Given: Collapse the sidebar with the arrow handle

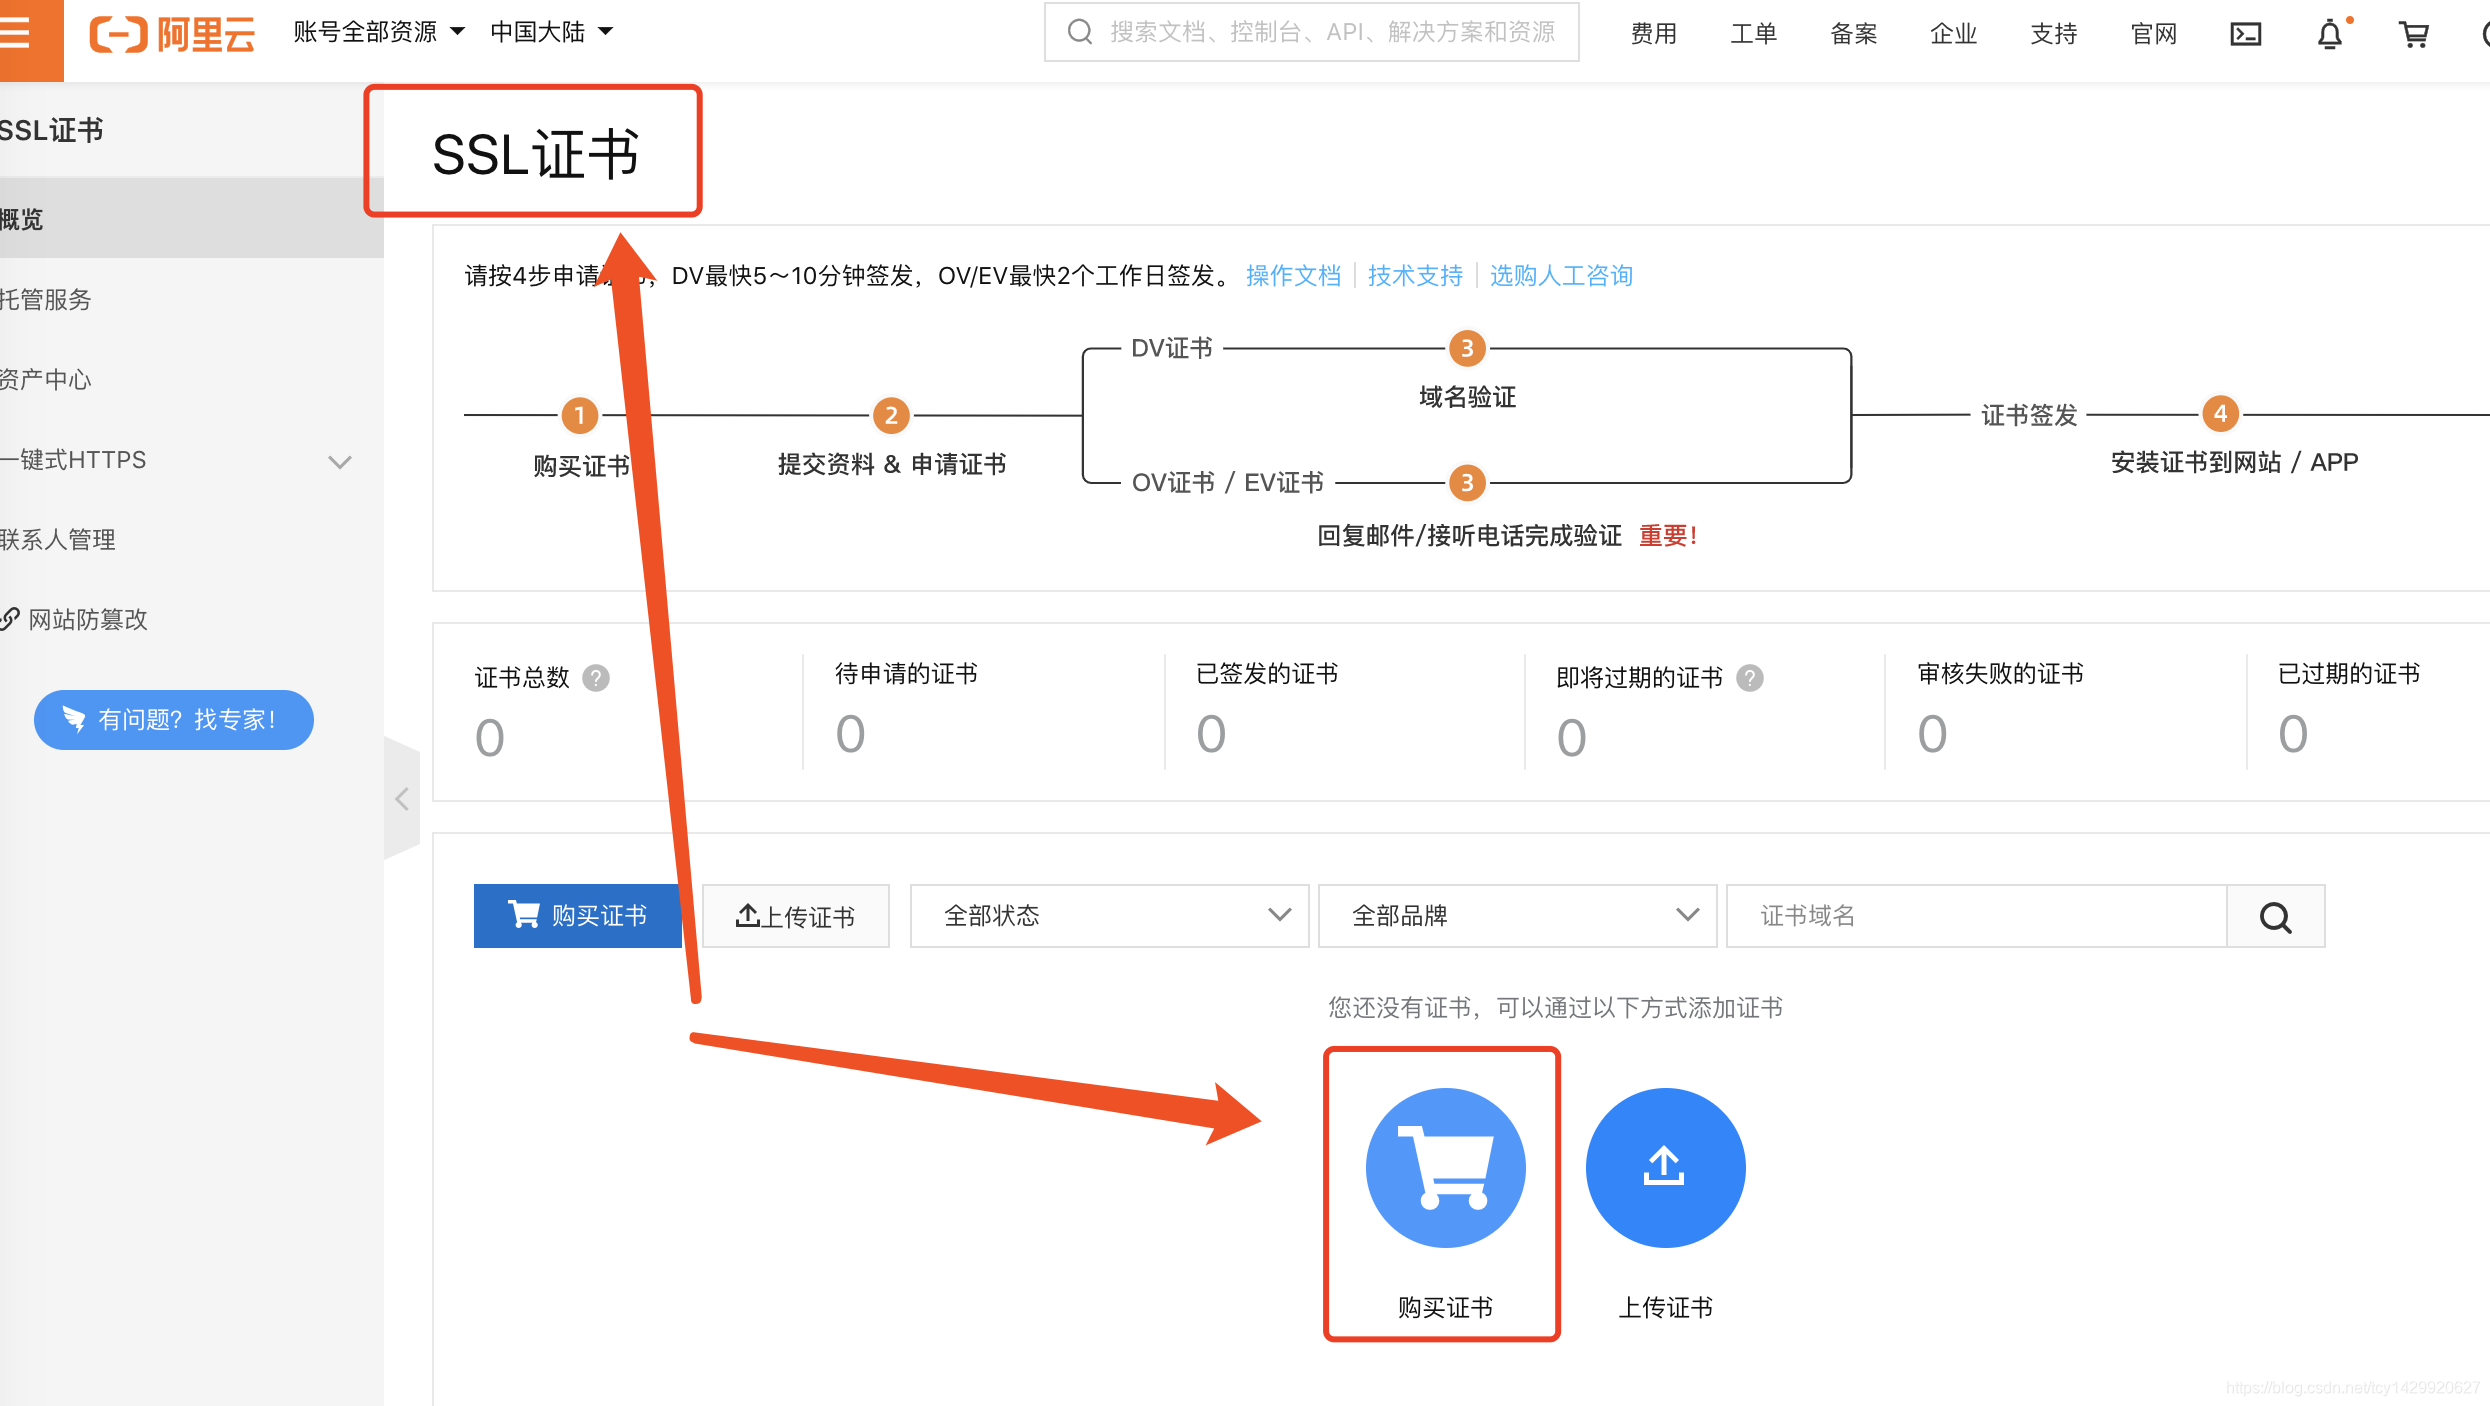Looking at the screenshot, I should pyautogui.click(x=402, y=799).
